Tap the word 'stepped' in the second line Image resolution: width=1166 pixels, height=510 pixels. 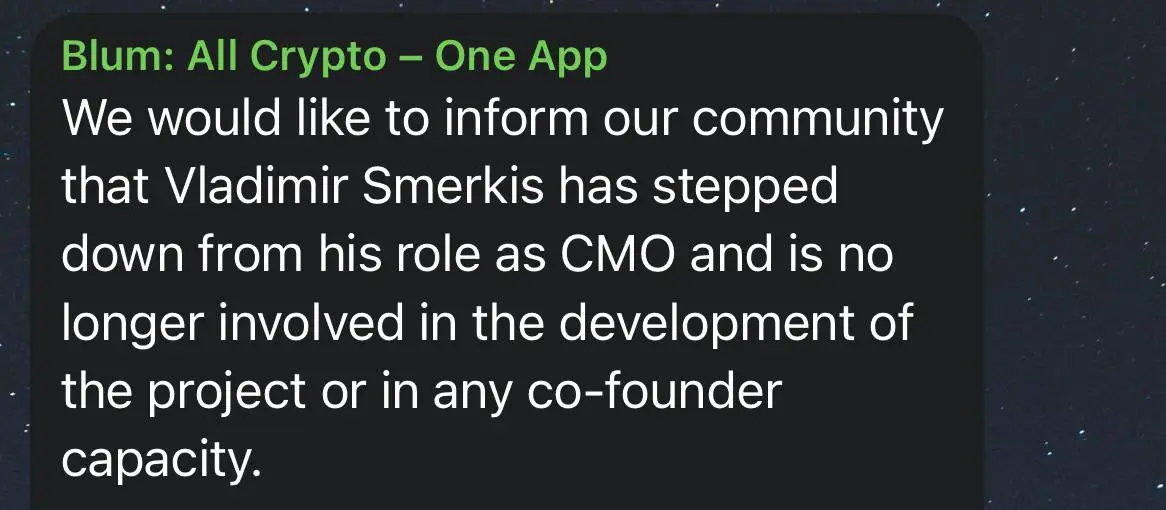(744, 190)
